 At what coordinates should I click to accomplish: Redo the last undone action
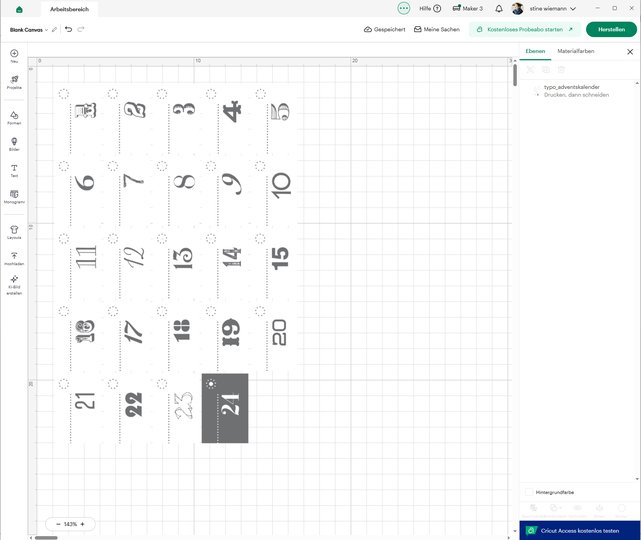[81, 29]
